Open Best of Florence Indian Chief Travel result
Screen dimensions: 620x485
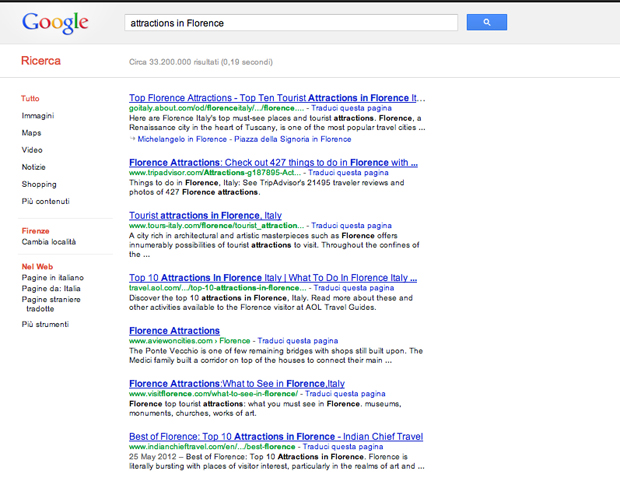(276, 436)
